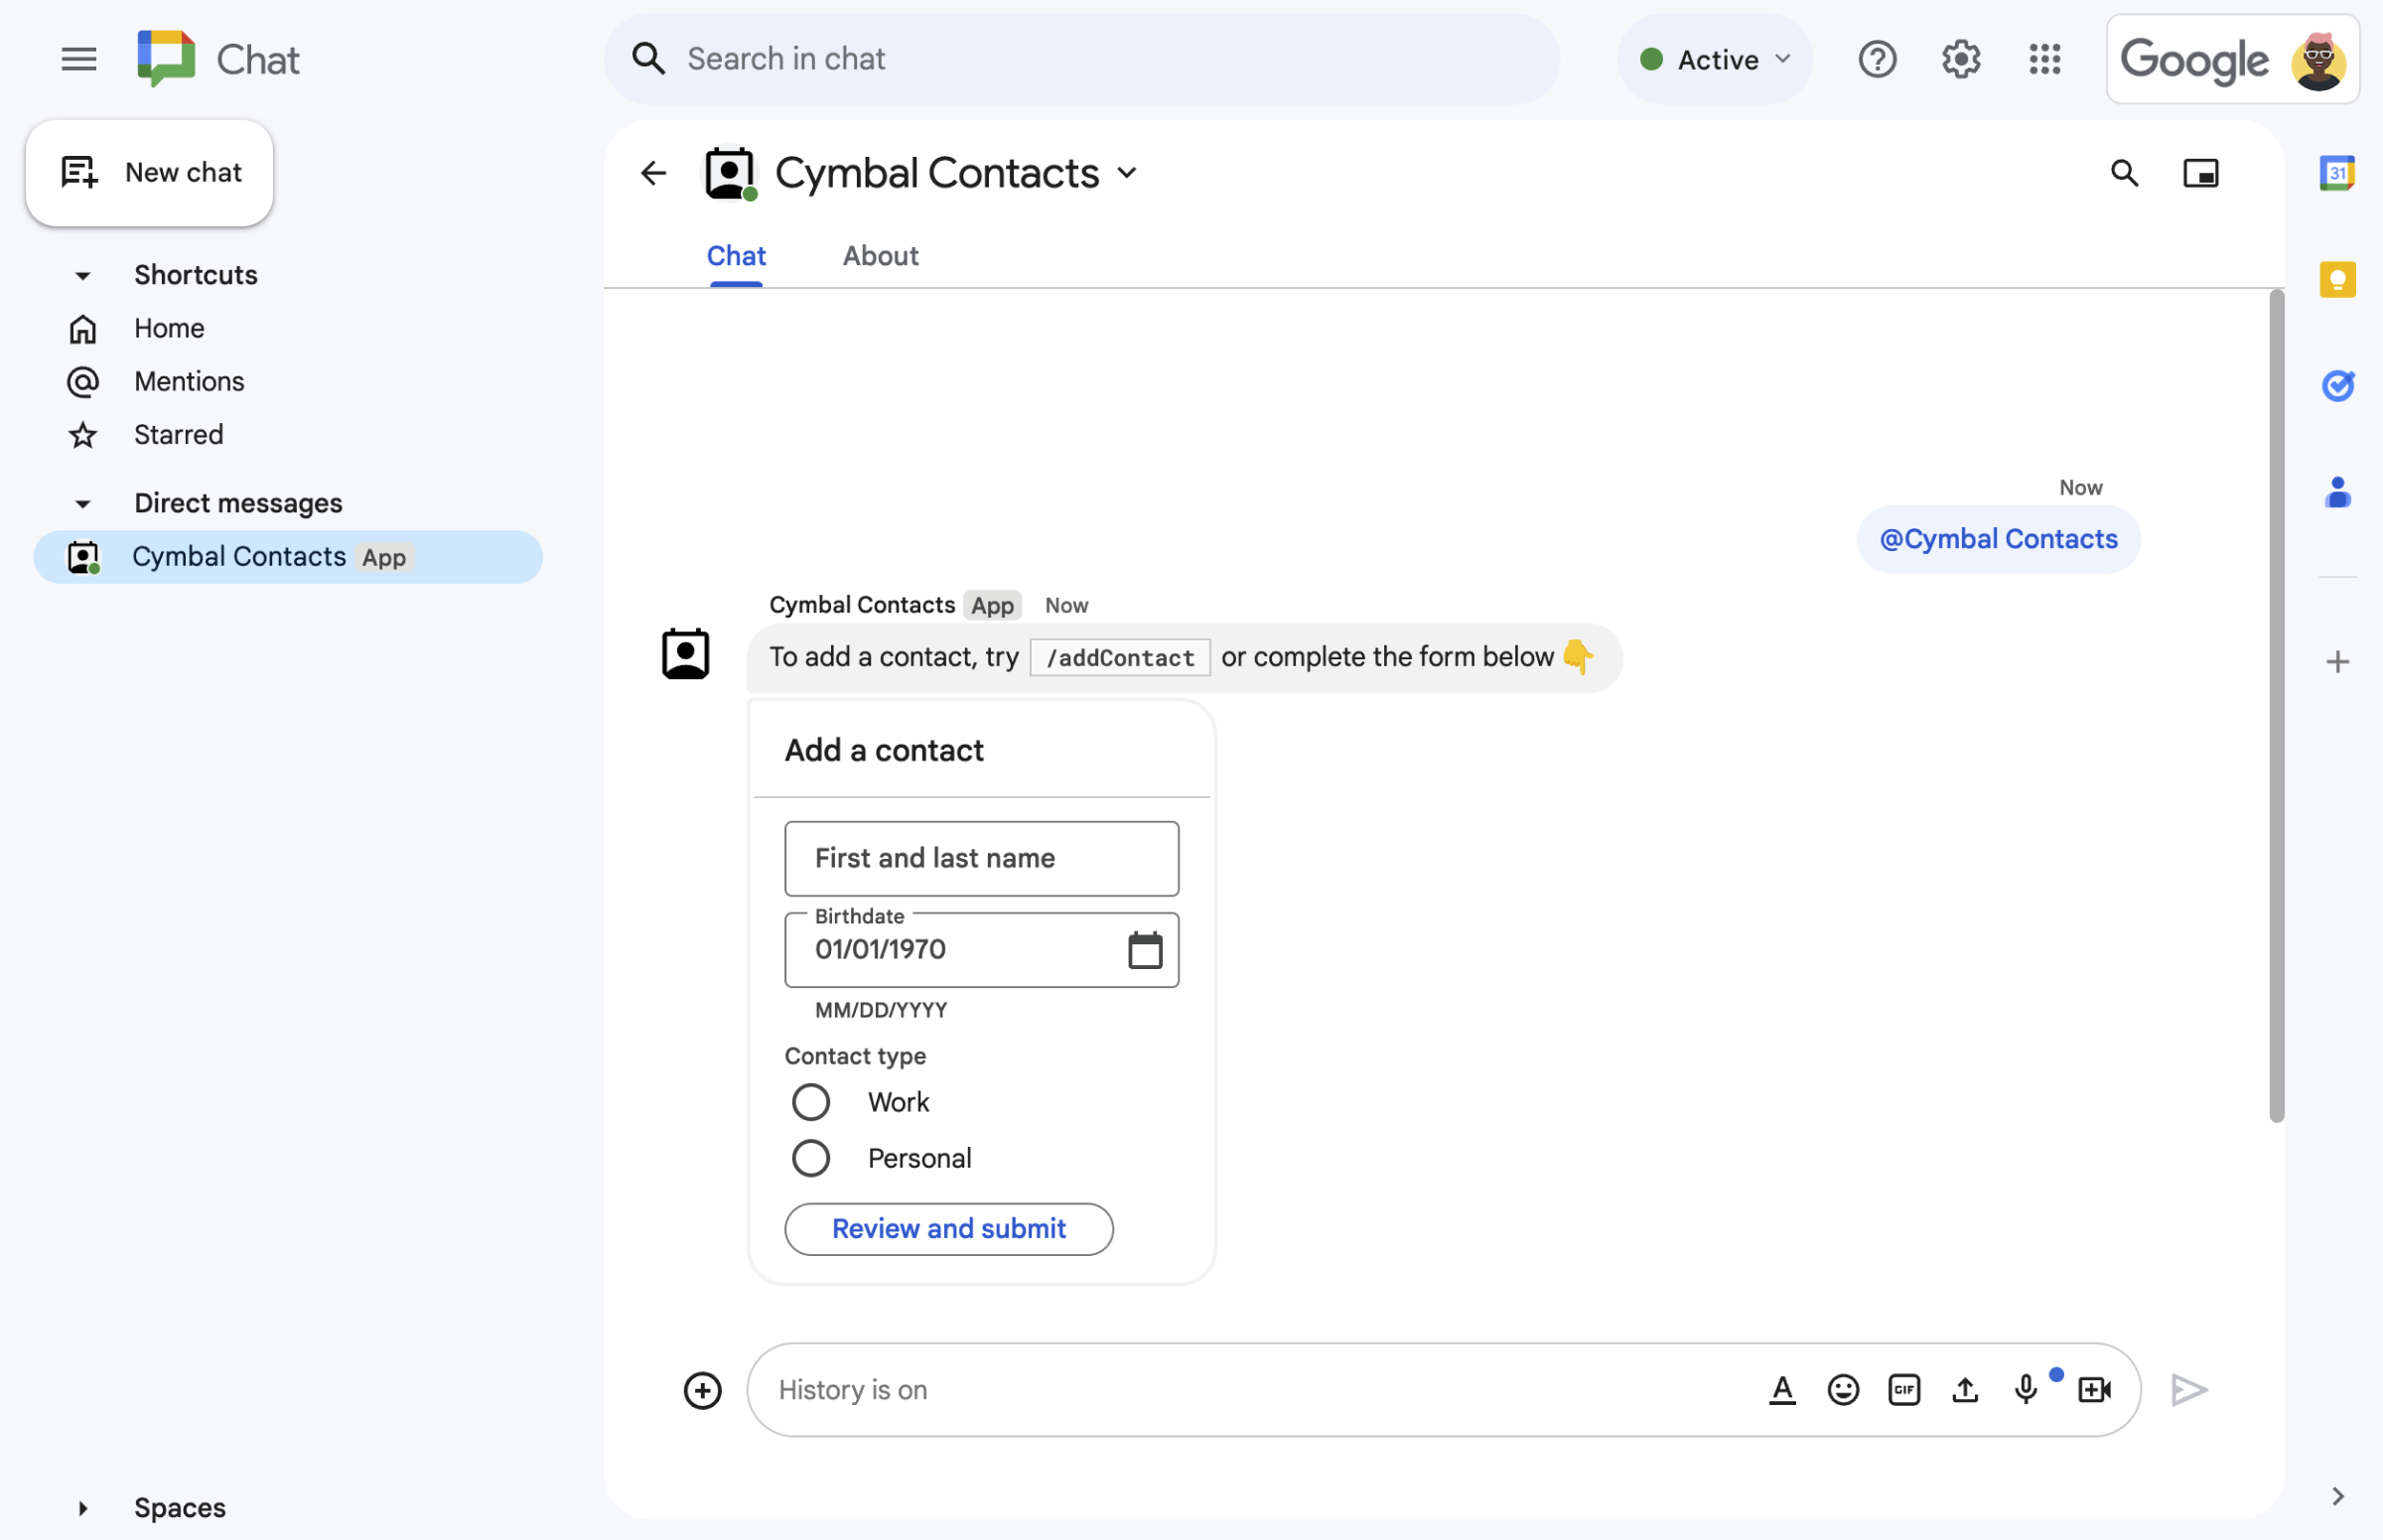Click the Google apps grid icon
Viewport: 2383px width, 1540px height.
pos(2042,56)
